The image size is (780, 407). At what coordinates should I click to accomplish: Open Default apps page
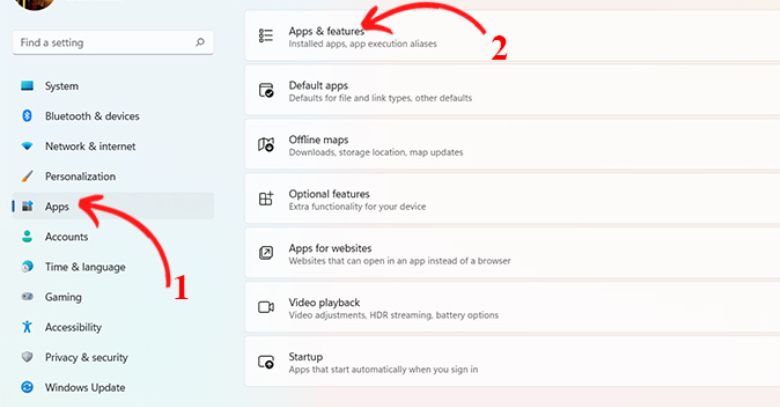[x=512, y=90]
